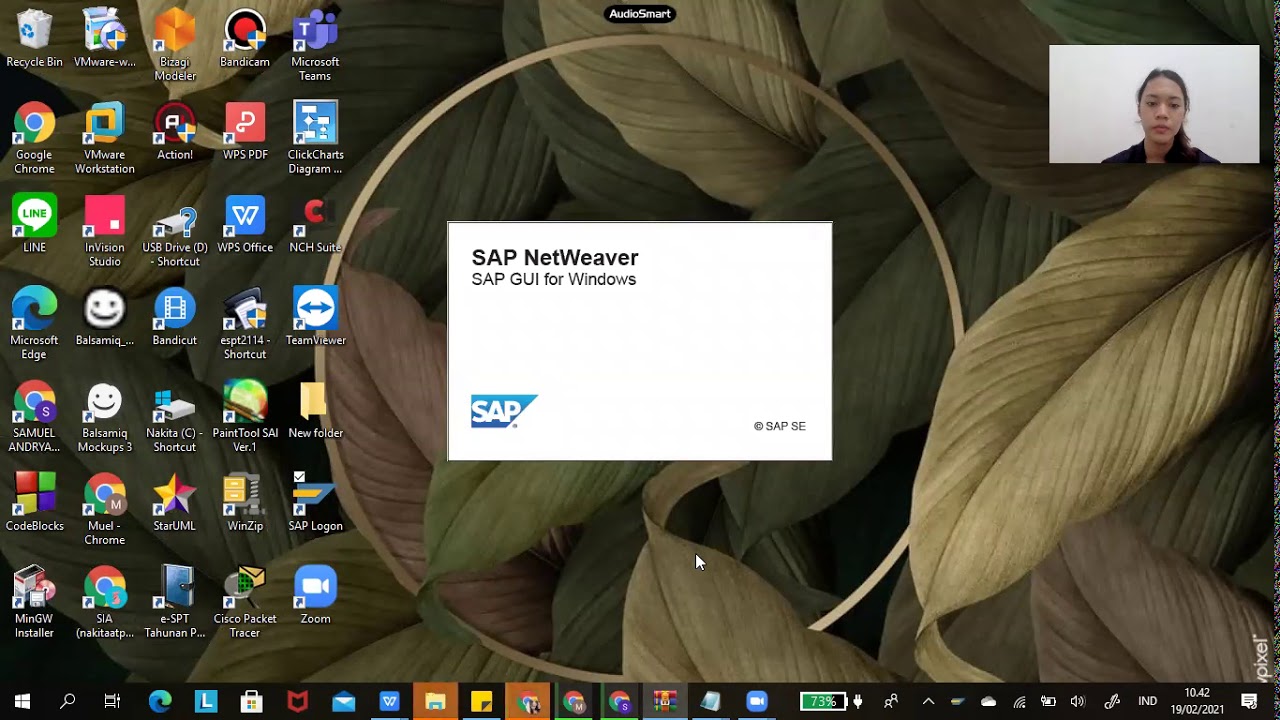The width and height of the screenshot is (1280, 720).
Task: Select the SAP Logon desktop icon
Action: [x=315, y=503]
